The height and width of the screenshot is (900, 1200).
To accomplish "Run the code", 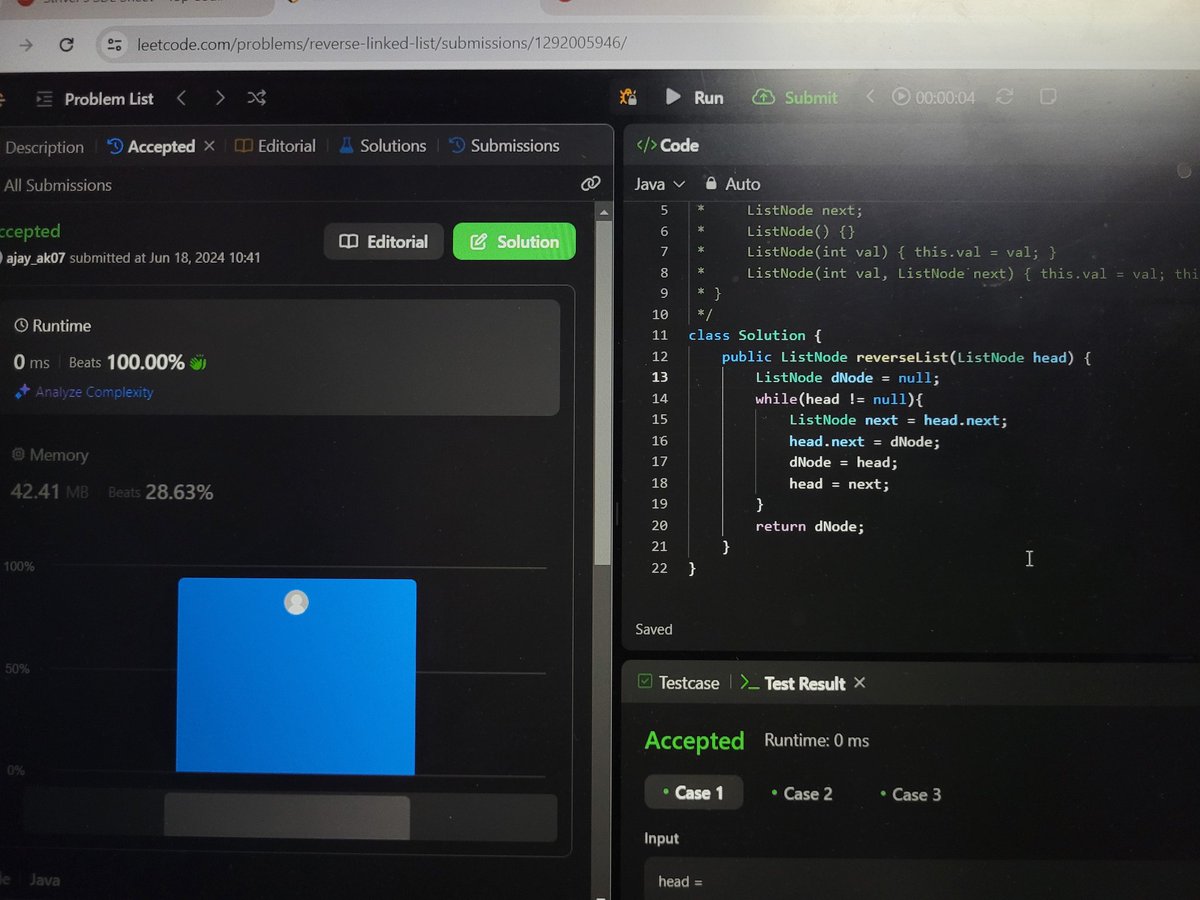I will tap(695, 97).
